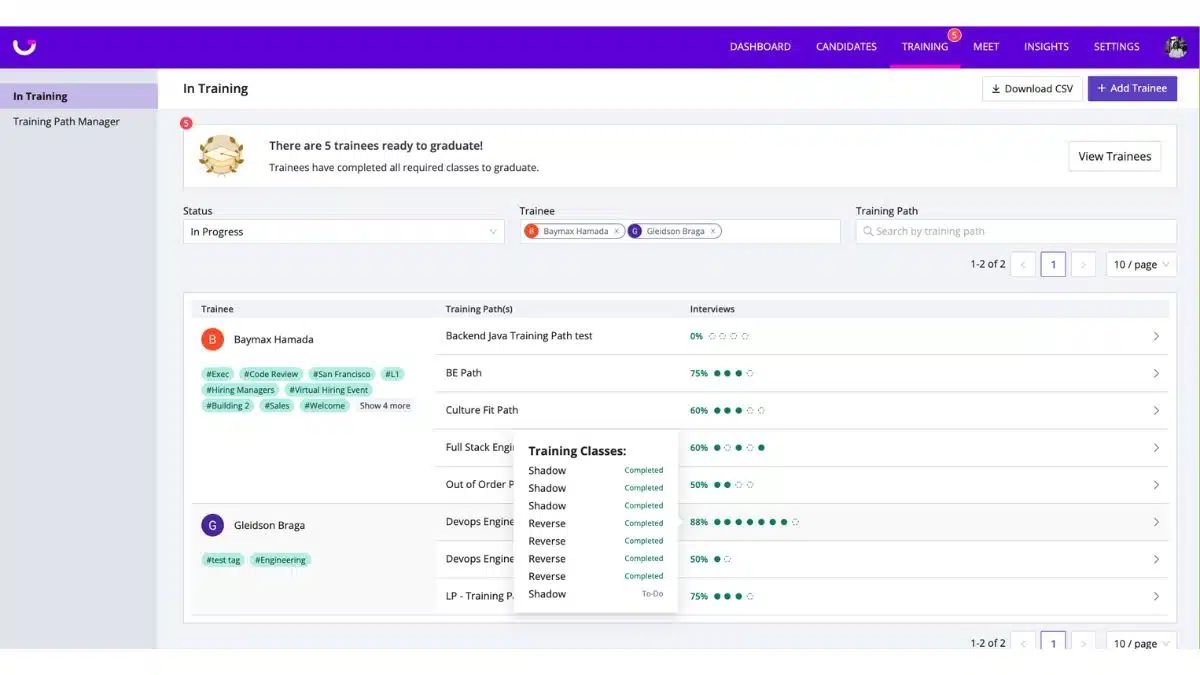
Task: Click the Add Trainee button
Action: (x=1132, y=88)
